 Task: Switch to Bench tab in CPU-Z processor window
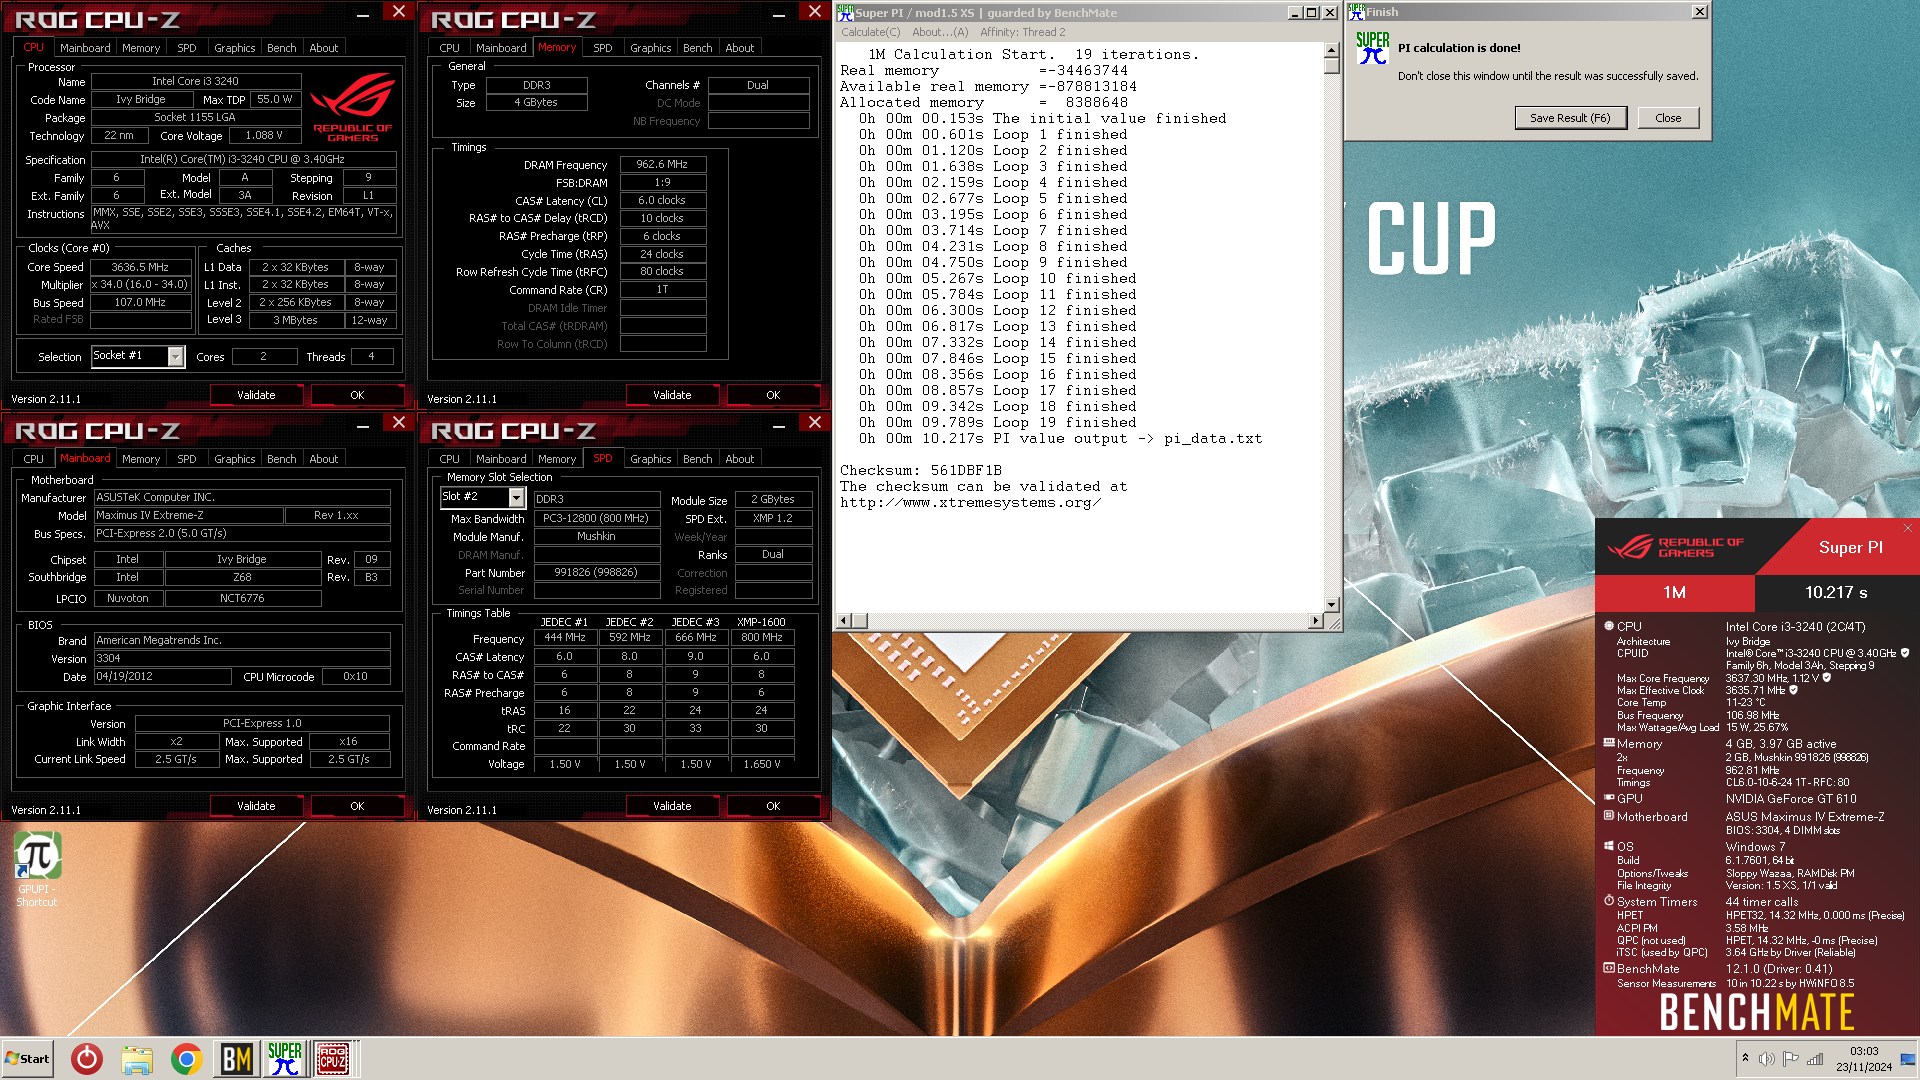point(281,48)
